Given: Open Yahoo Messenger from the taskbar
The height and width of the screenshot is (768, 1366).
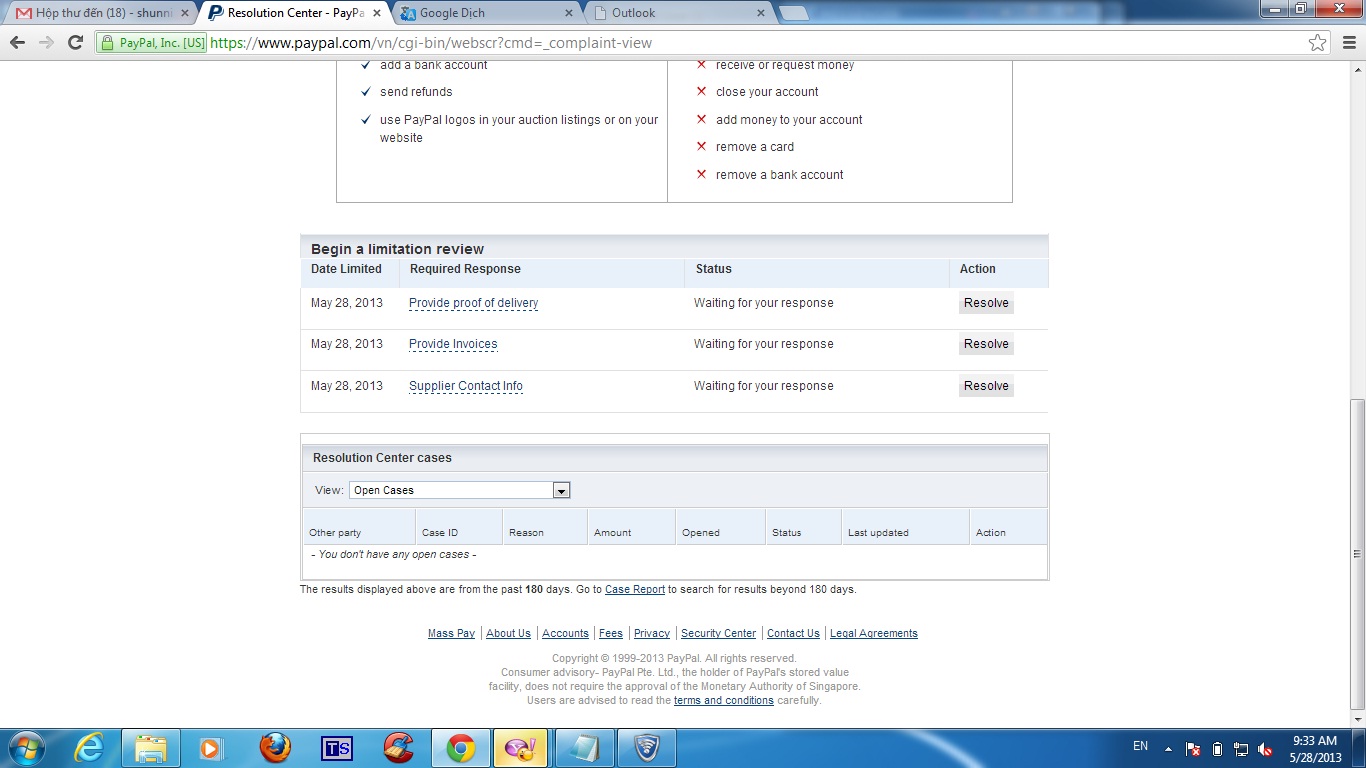Looking at the screenshot, I should 521,748.
